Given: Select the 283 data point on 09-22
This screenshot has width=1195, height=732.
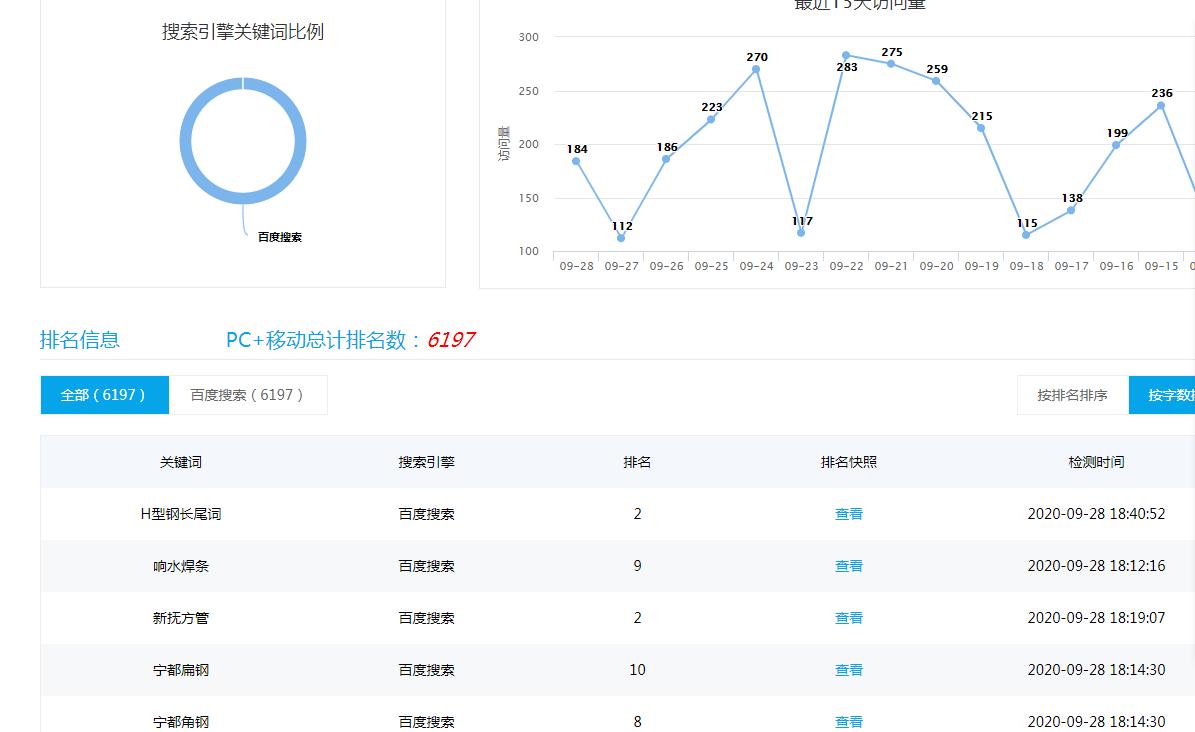Looking at the screenshot, I should click(846, 56).
